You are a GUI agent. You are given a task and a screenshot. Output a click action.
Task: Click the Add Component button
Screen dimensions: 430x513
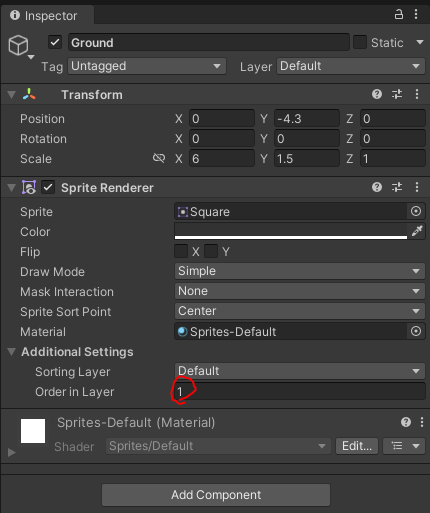pyautogui.click(x=216, y=495)
